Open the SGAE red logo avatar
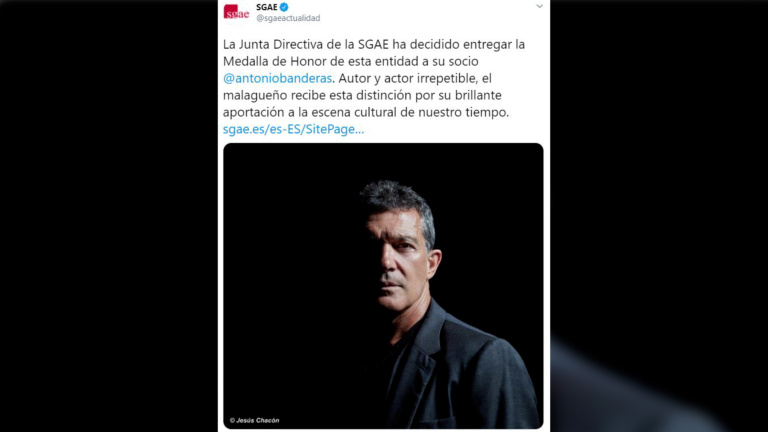The width and height of the screenshot is (768, 432). [x=236, y=11]
